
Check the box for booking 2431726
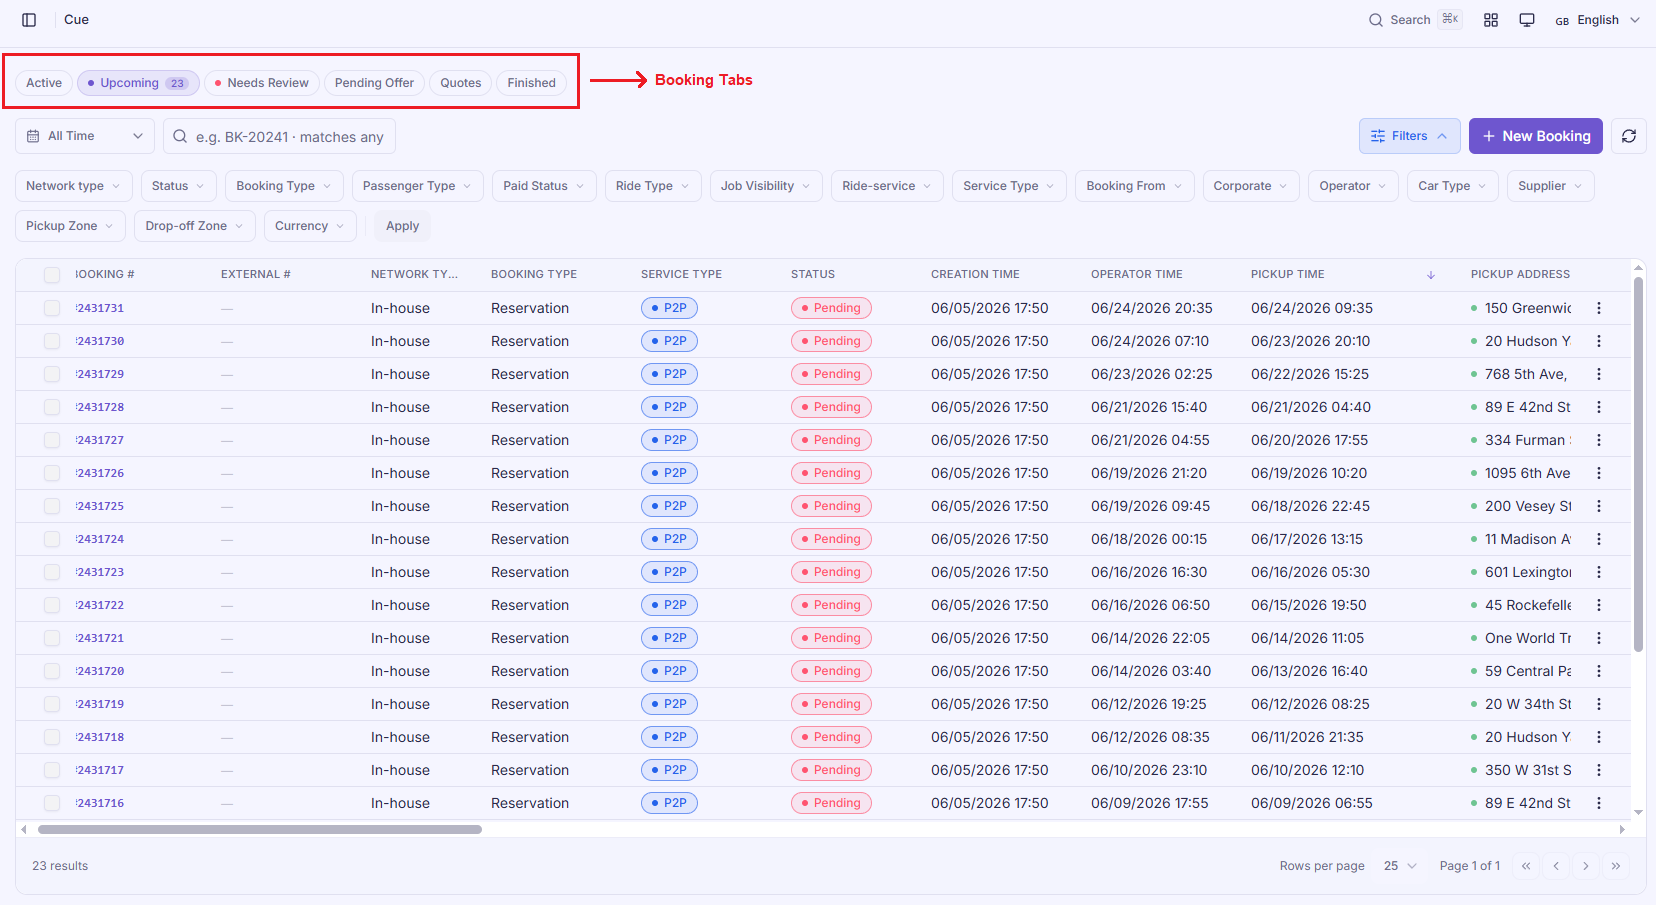[52, 473]
